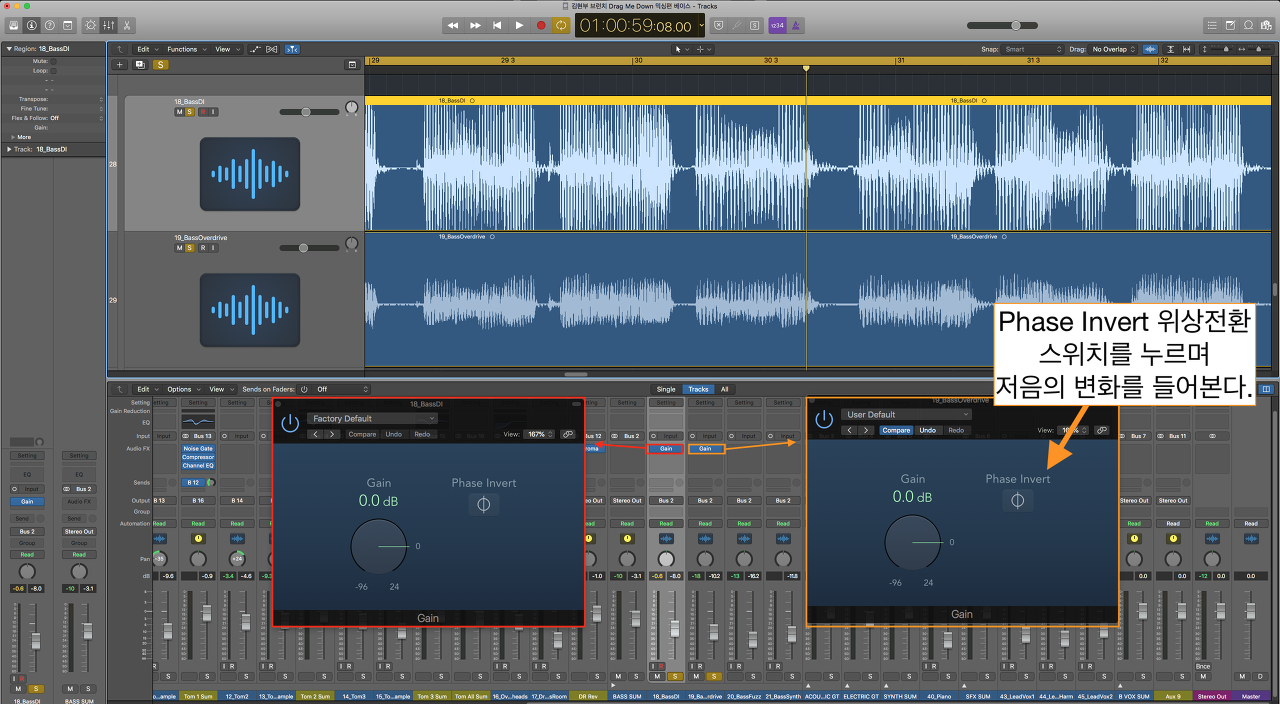Adjust the 18_BassDI track volume slider
Viewport: 1280px width, 704px height.
pyautogui.click(x=308, y=112)
